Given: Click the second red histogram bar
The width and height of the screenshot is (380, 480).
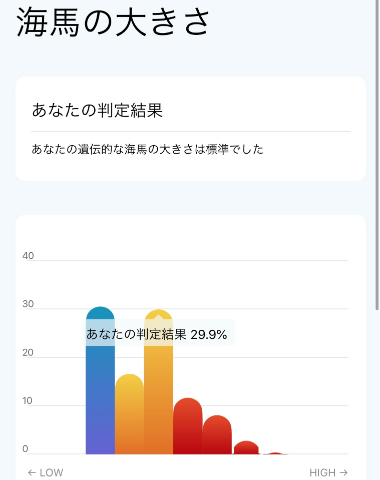Looking at the screenshot, I should (x=217, y=435).
